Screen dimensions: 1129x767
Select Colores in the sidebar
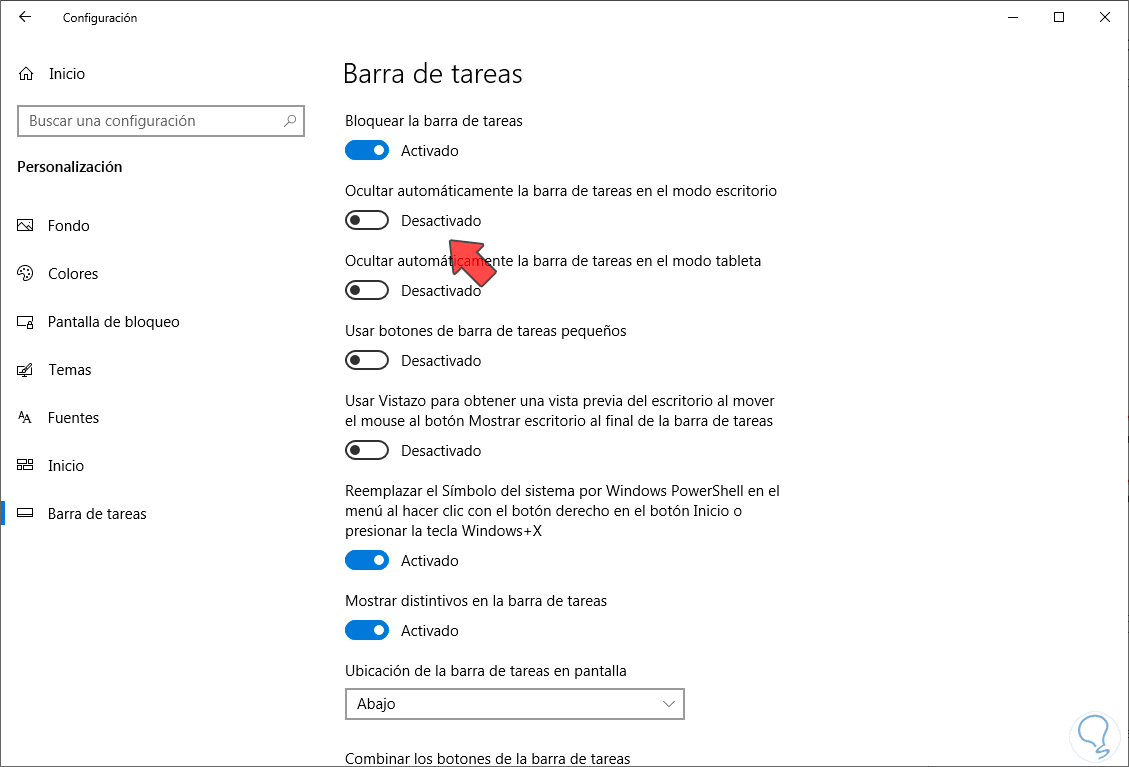[73, 274]
